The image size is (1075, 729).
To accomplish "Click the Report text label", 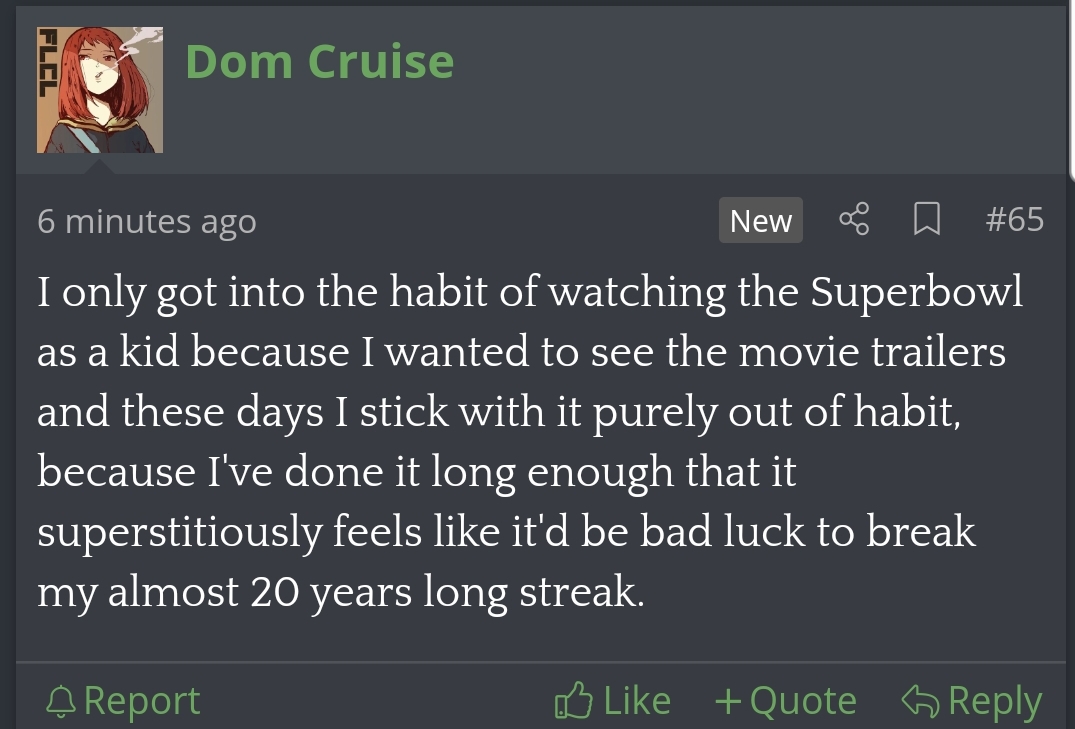I will [142, 701].
